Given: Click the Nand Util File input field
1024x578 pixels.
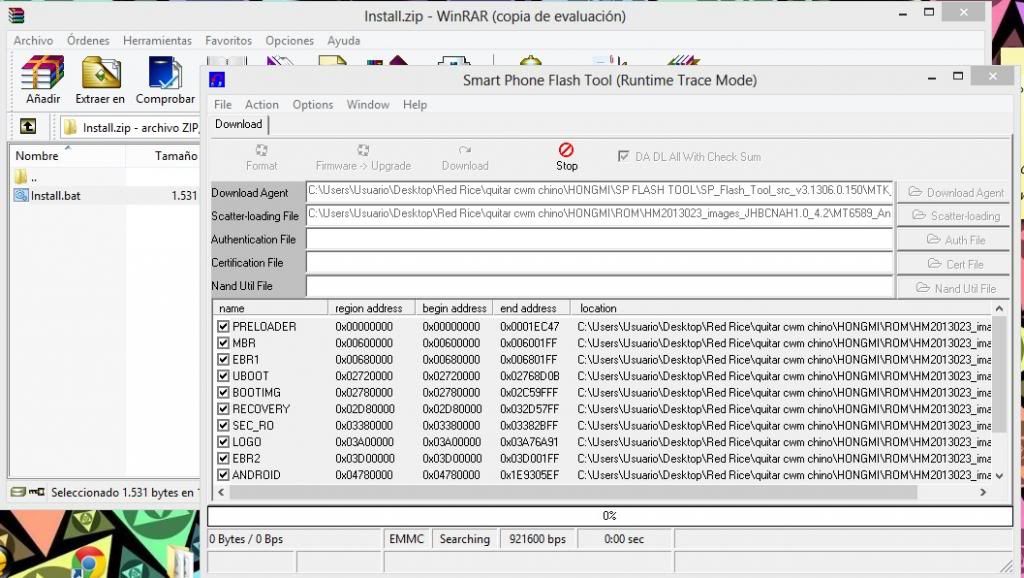Looking at the screenshot, I should (600, 286).
